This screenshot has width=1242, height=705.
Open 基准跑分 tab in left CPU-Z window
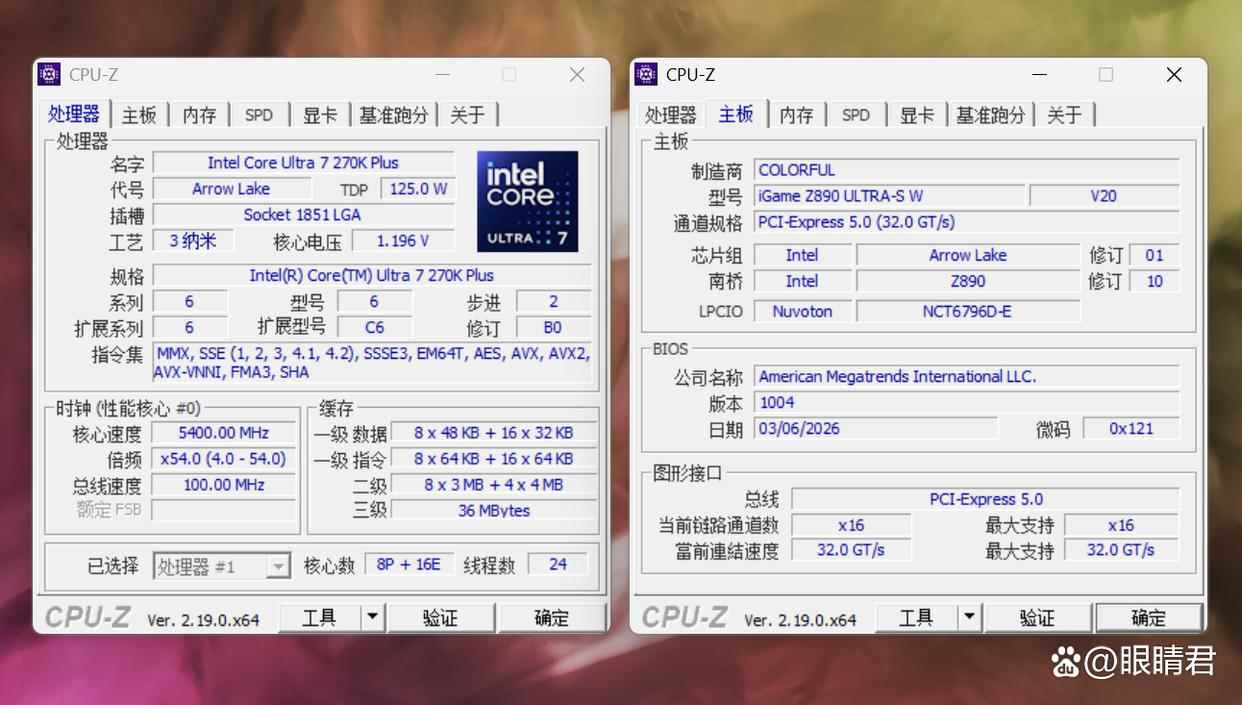[x=394, y=115]
